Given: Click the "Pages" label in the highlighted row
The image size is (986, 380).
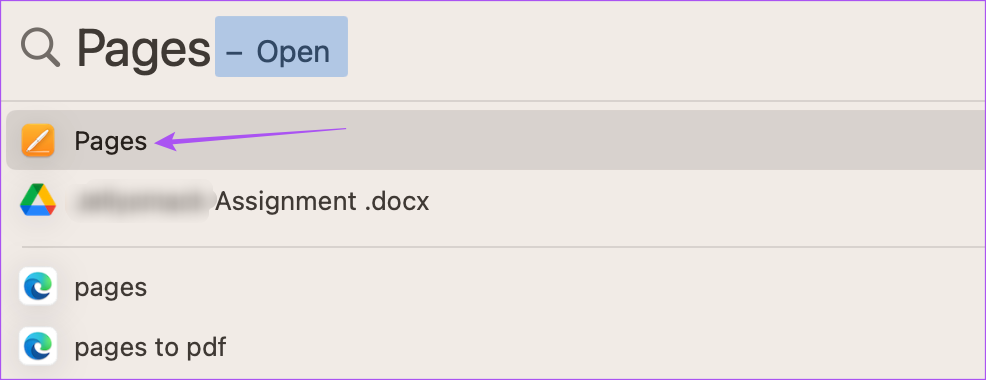Looking at the screenshot, I should [x=111, y=141].
